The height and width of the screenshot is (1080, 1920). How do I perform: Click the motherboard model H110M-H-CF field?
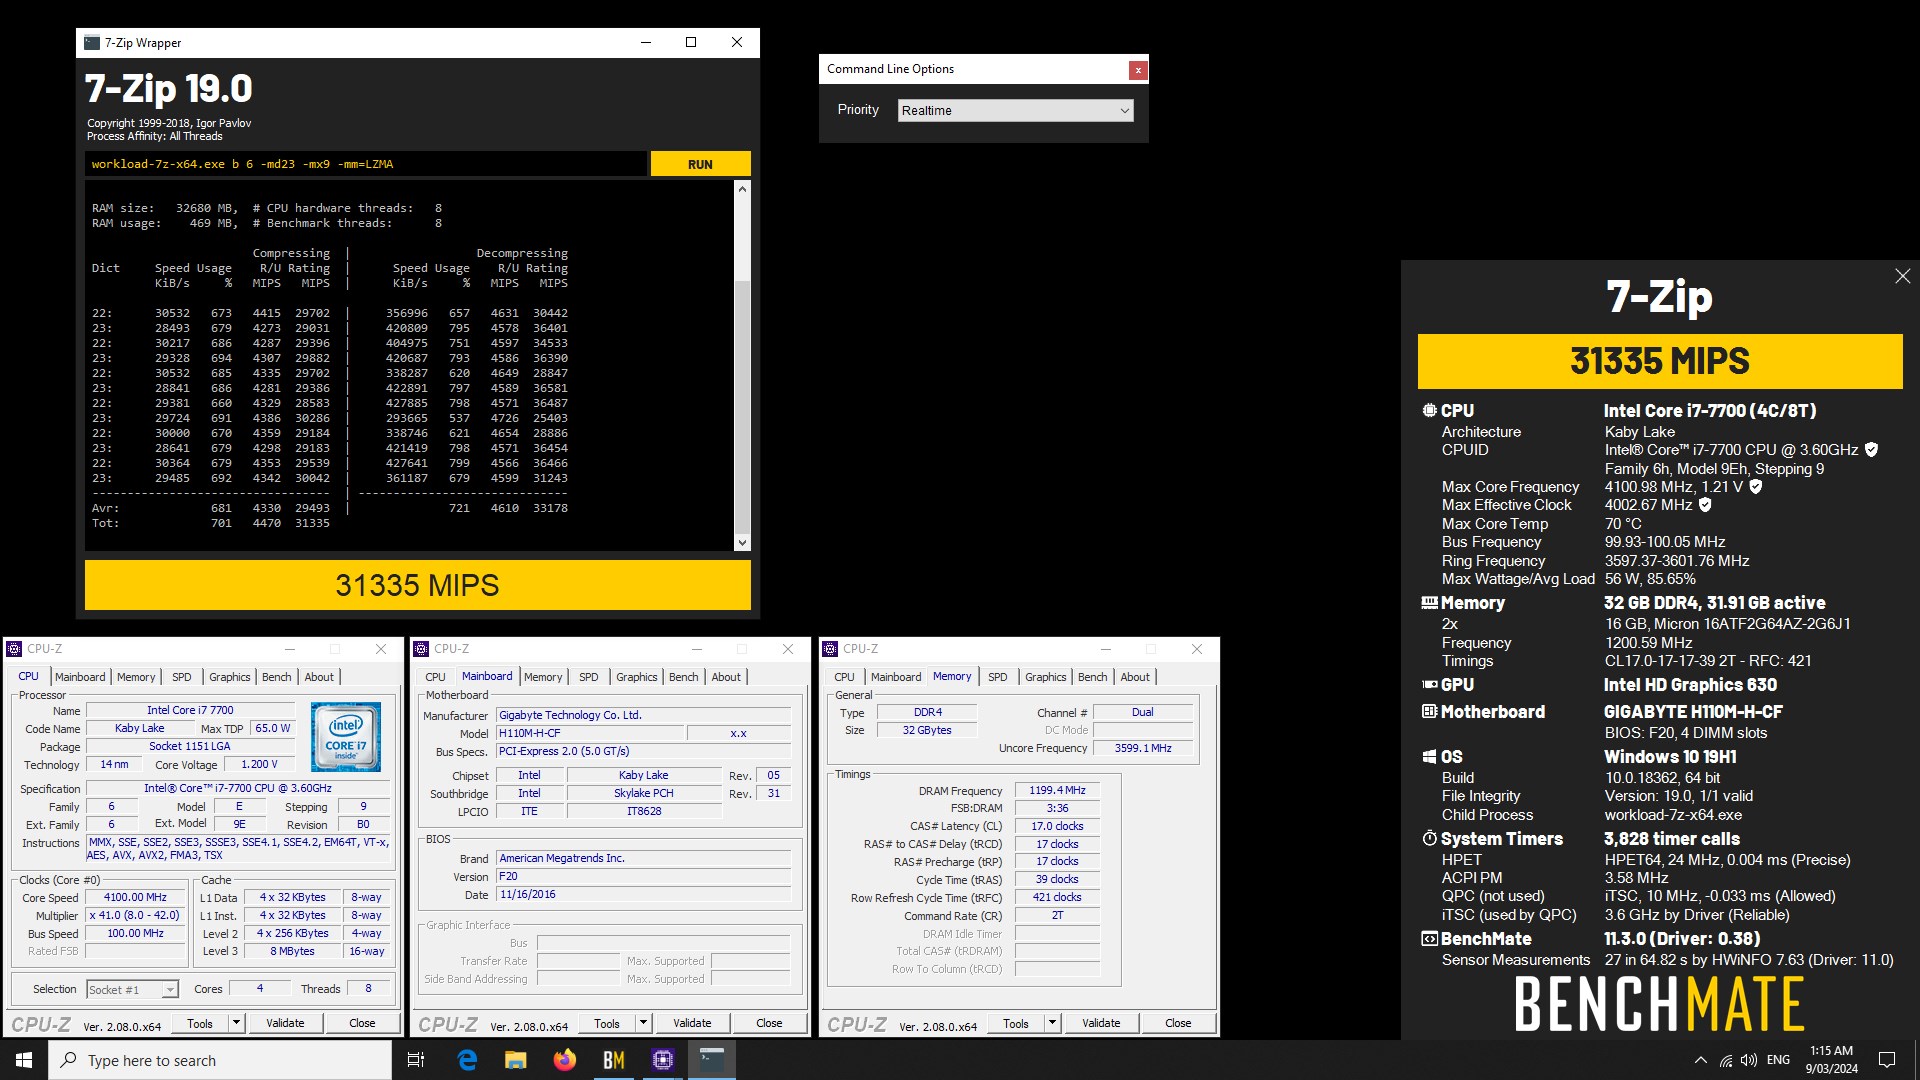(x=590, y=734)
